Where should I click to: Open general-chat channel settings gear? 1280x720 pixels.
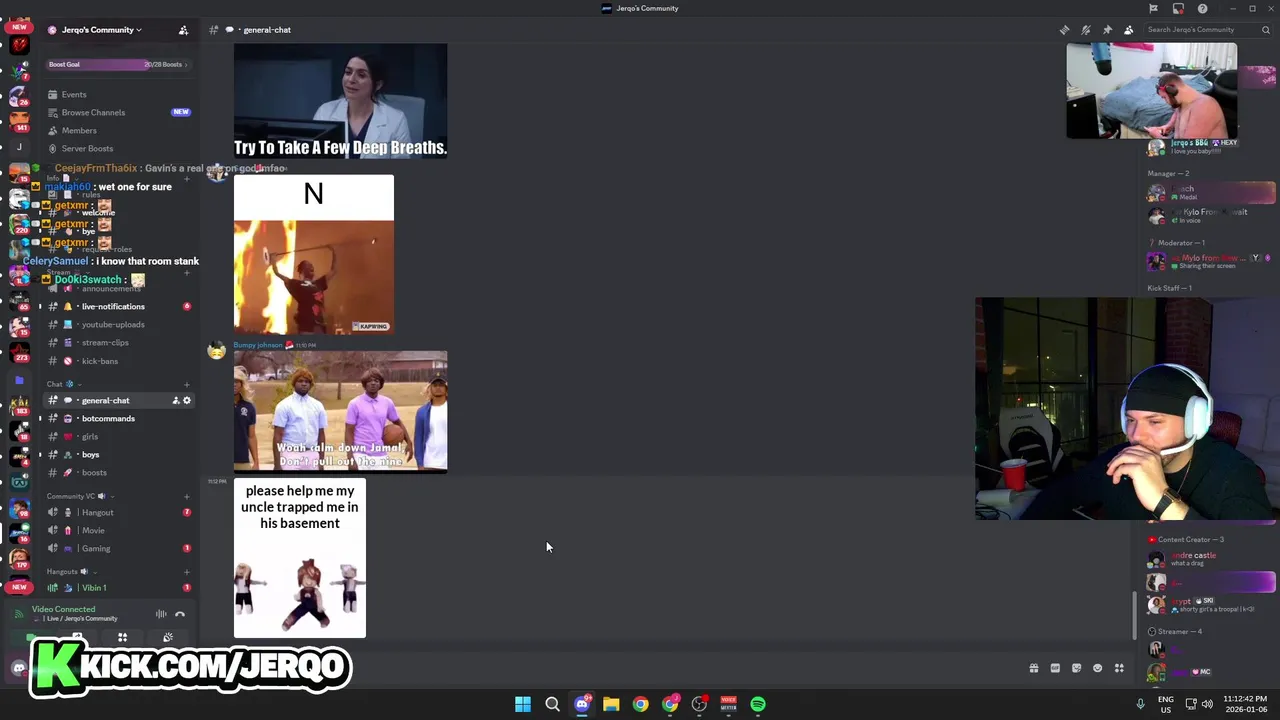(x=187, y=400)
